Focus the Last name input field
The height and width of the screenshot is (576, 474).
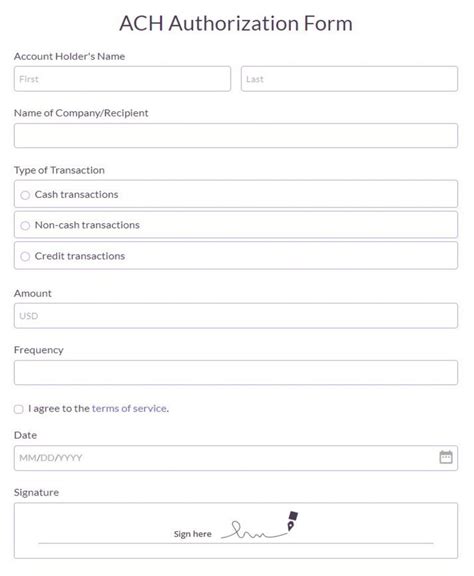click(x=349, y=79)
